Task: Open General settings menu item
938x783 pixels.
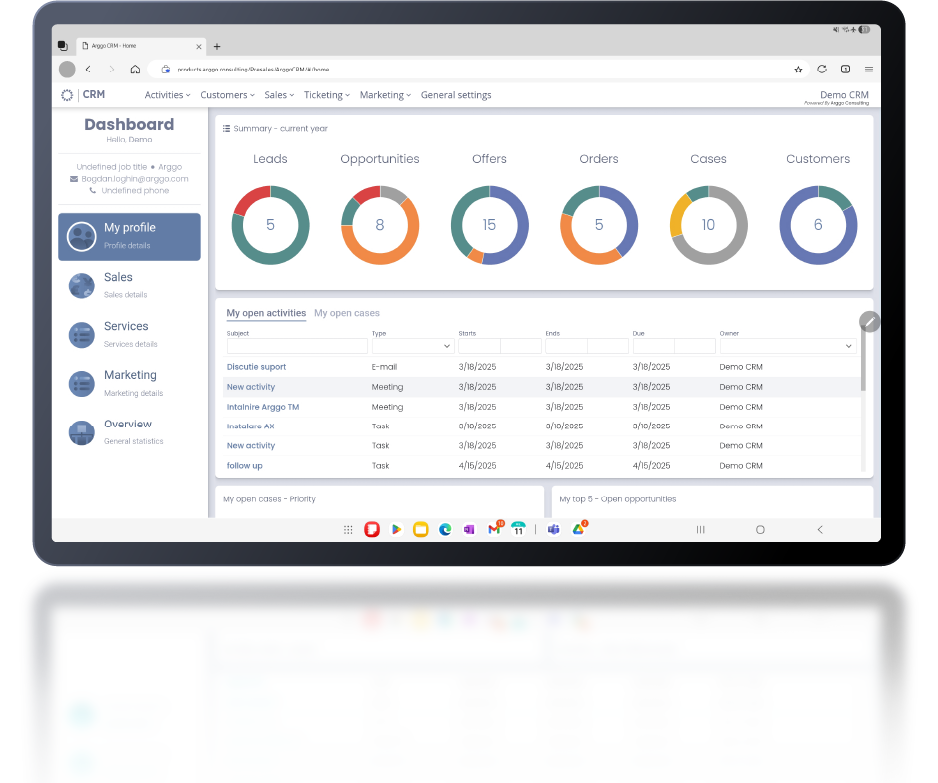Action: click(456, 95)
